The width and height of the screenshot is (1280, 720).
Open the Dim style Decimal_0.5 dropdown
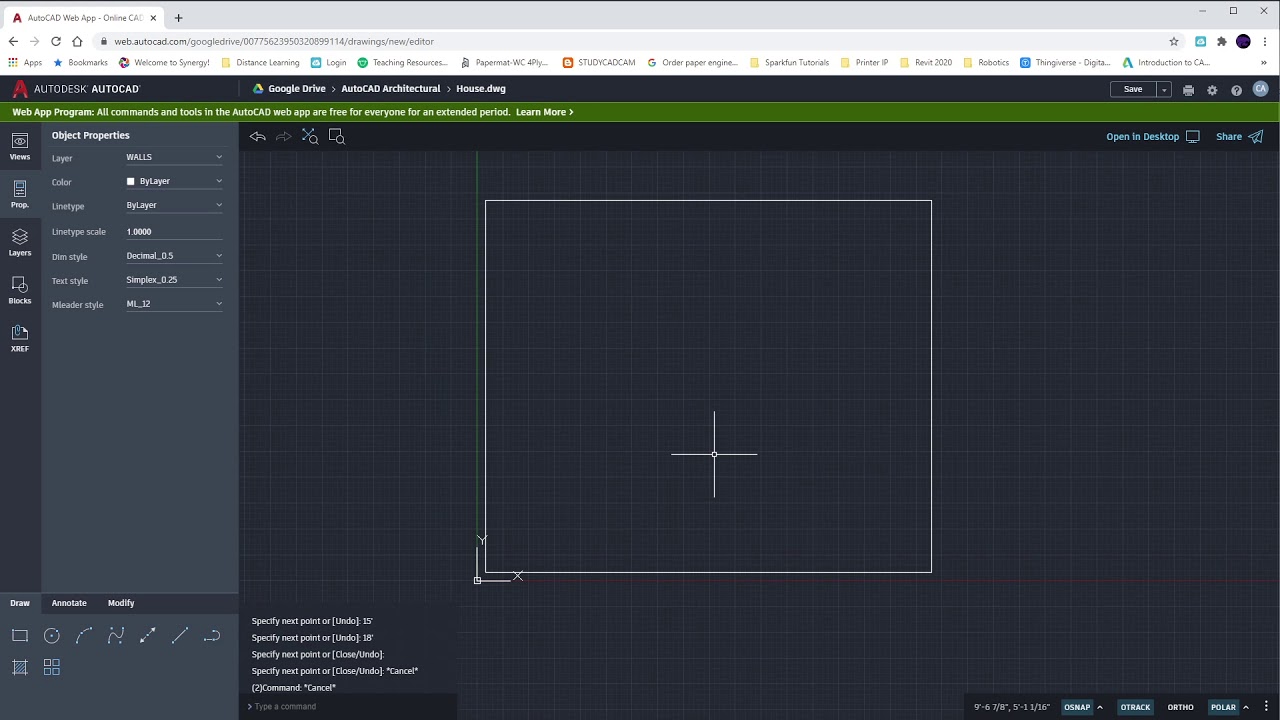(174, 255)
